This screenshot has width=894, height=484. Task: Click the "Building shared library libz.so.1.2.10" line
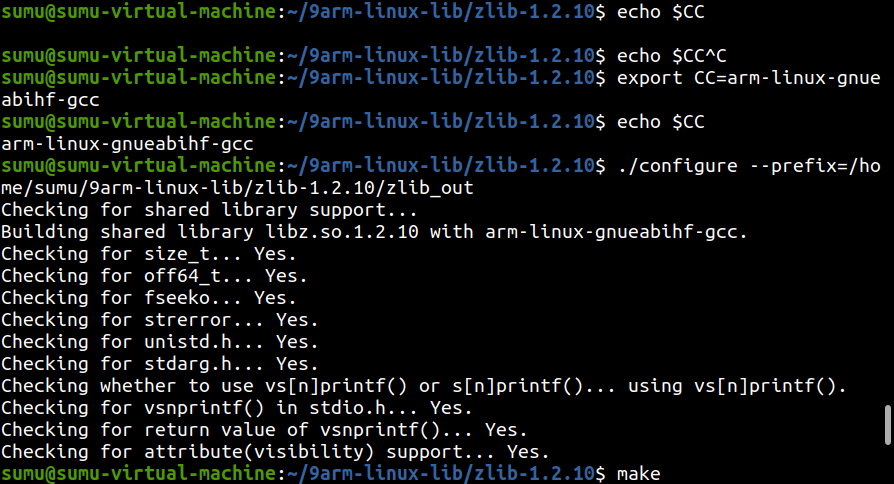tap(375, 231)
